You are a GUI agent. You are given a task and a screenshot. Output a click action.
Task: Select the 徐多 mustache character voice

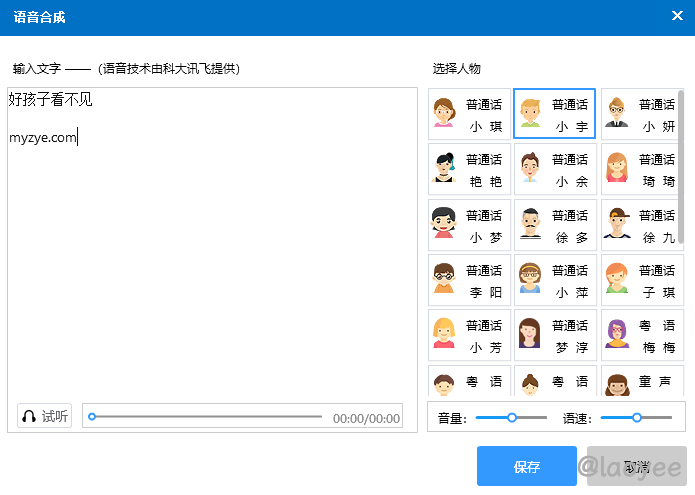(x=555, y=225)
